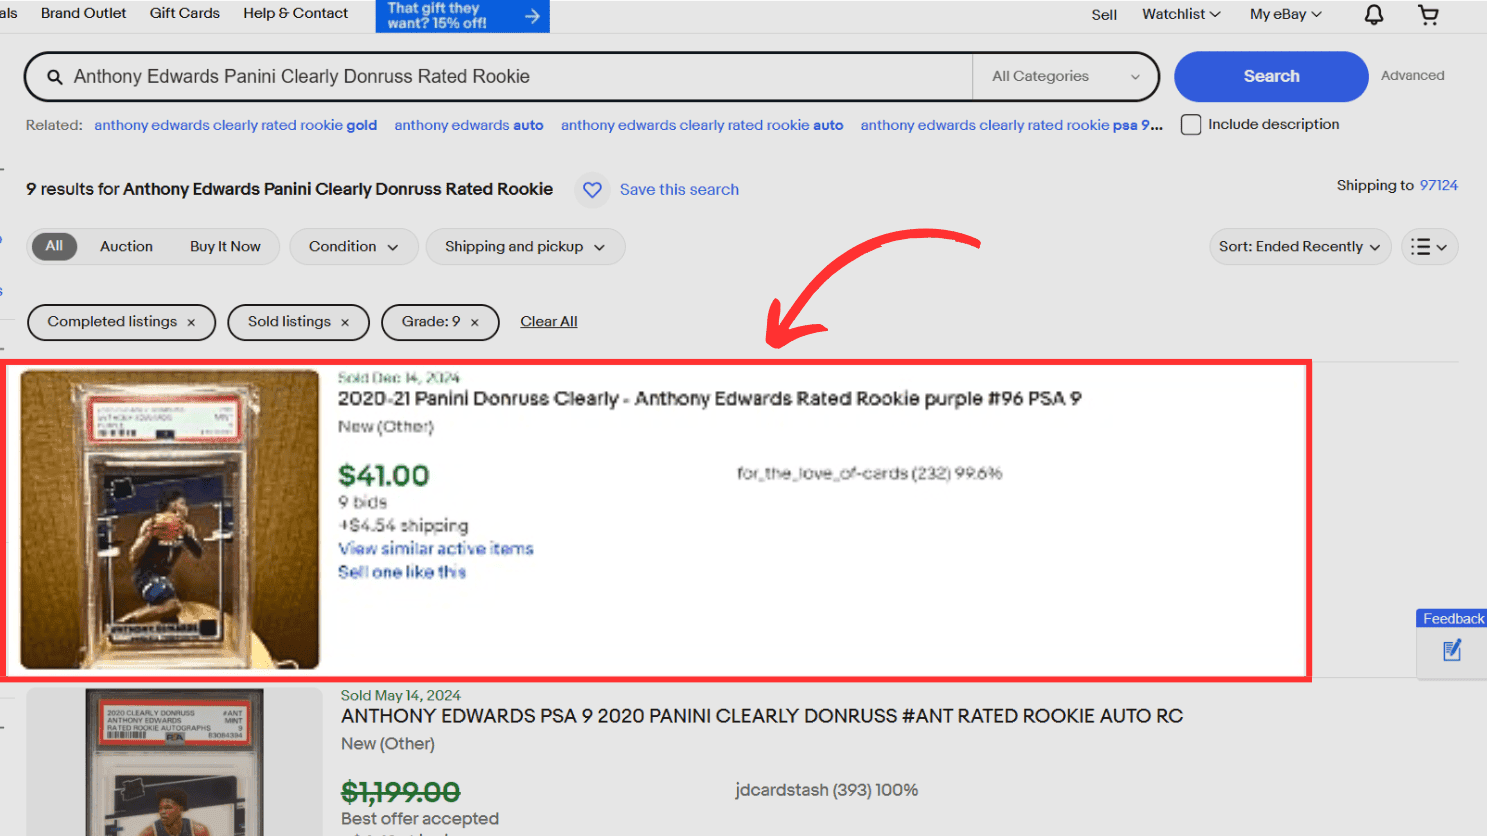Viewport: 1487px width, 836px height.
Task: Open the 2020-21 Panini Donruss Clearly listing title
Action: click(x=710, y=399)
